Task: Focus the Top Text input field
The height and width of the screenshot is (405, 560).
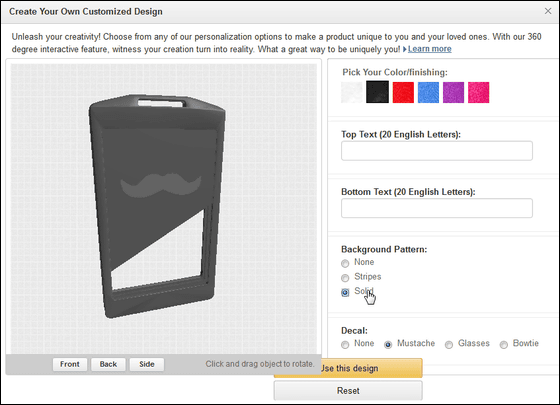Action: (x=437, y=151)
